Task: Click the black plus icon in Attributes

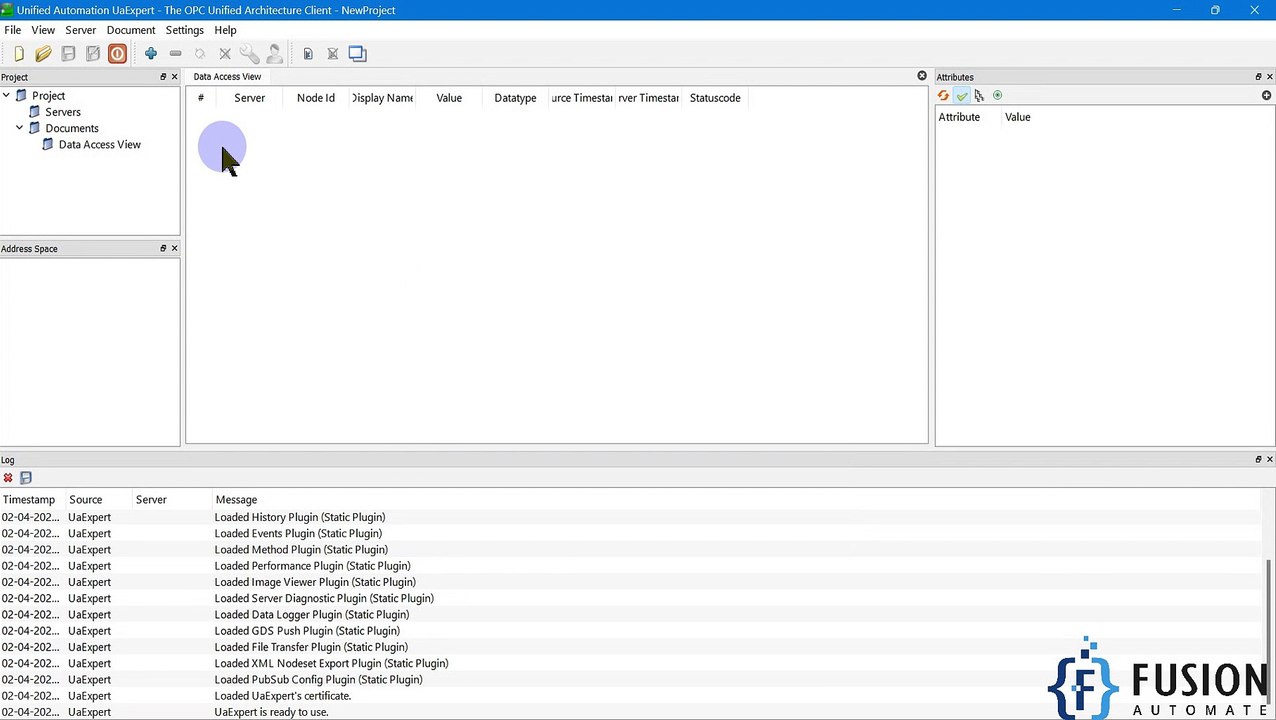Action: tap(1266, 96)
